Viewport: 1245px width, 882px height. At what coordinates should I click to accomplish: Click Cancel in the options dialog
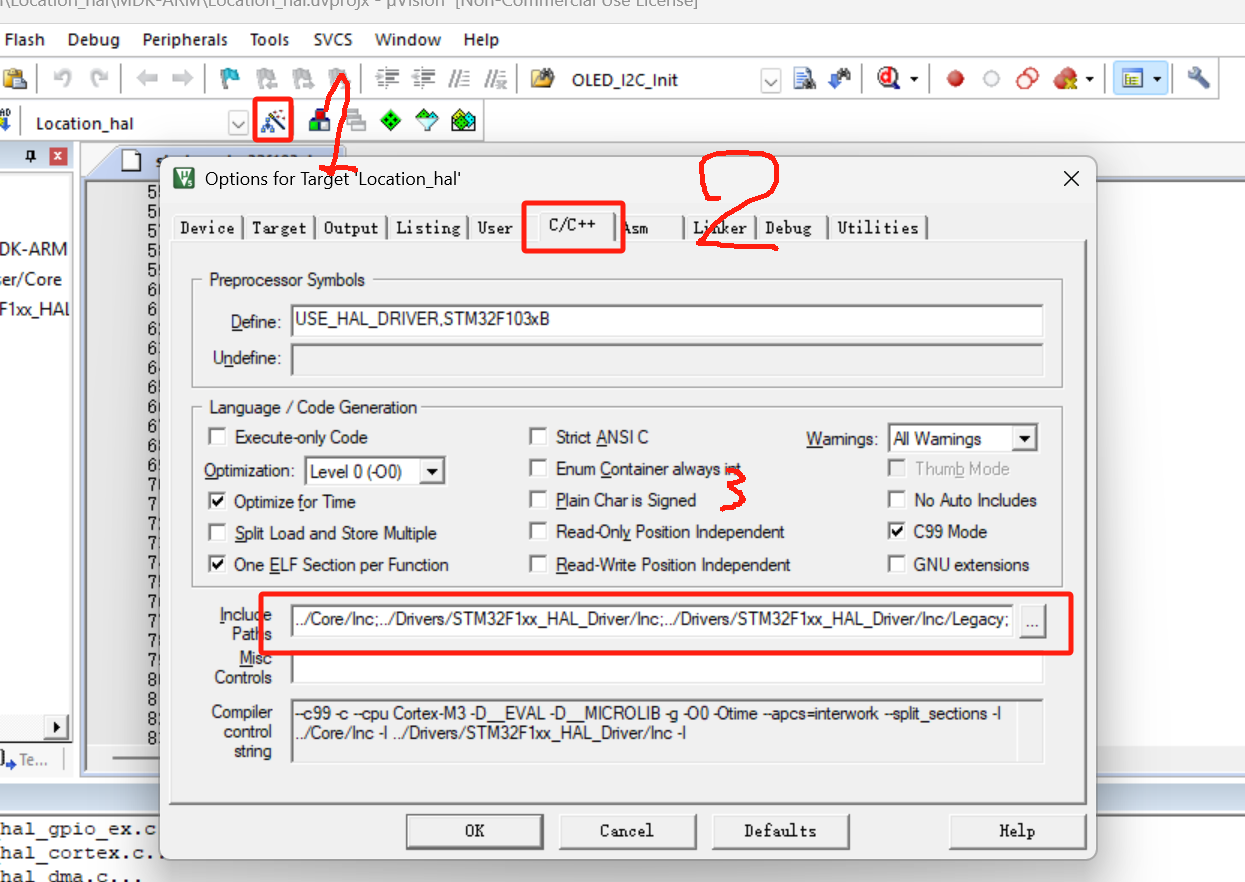(626, 830)
